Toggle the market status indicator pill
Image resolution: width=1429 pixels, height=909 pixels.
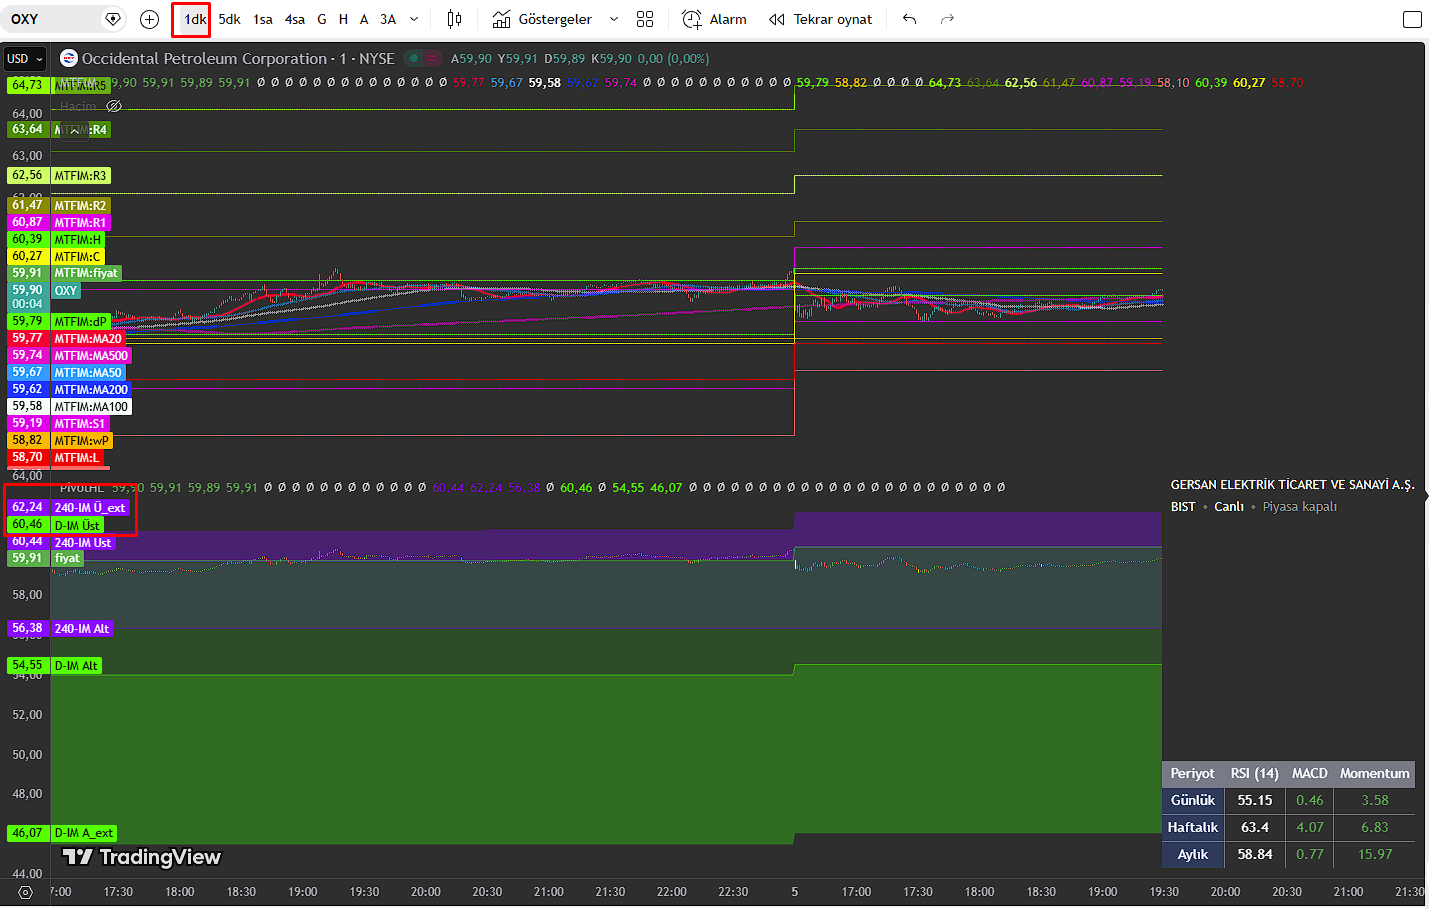click(x=423, y=59)
